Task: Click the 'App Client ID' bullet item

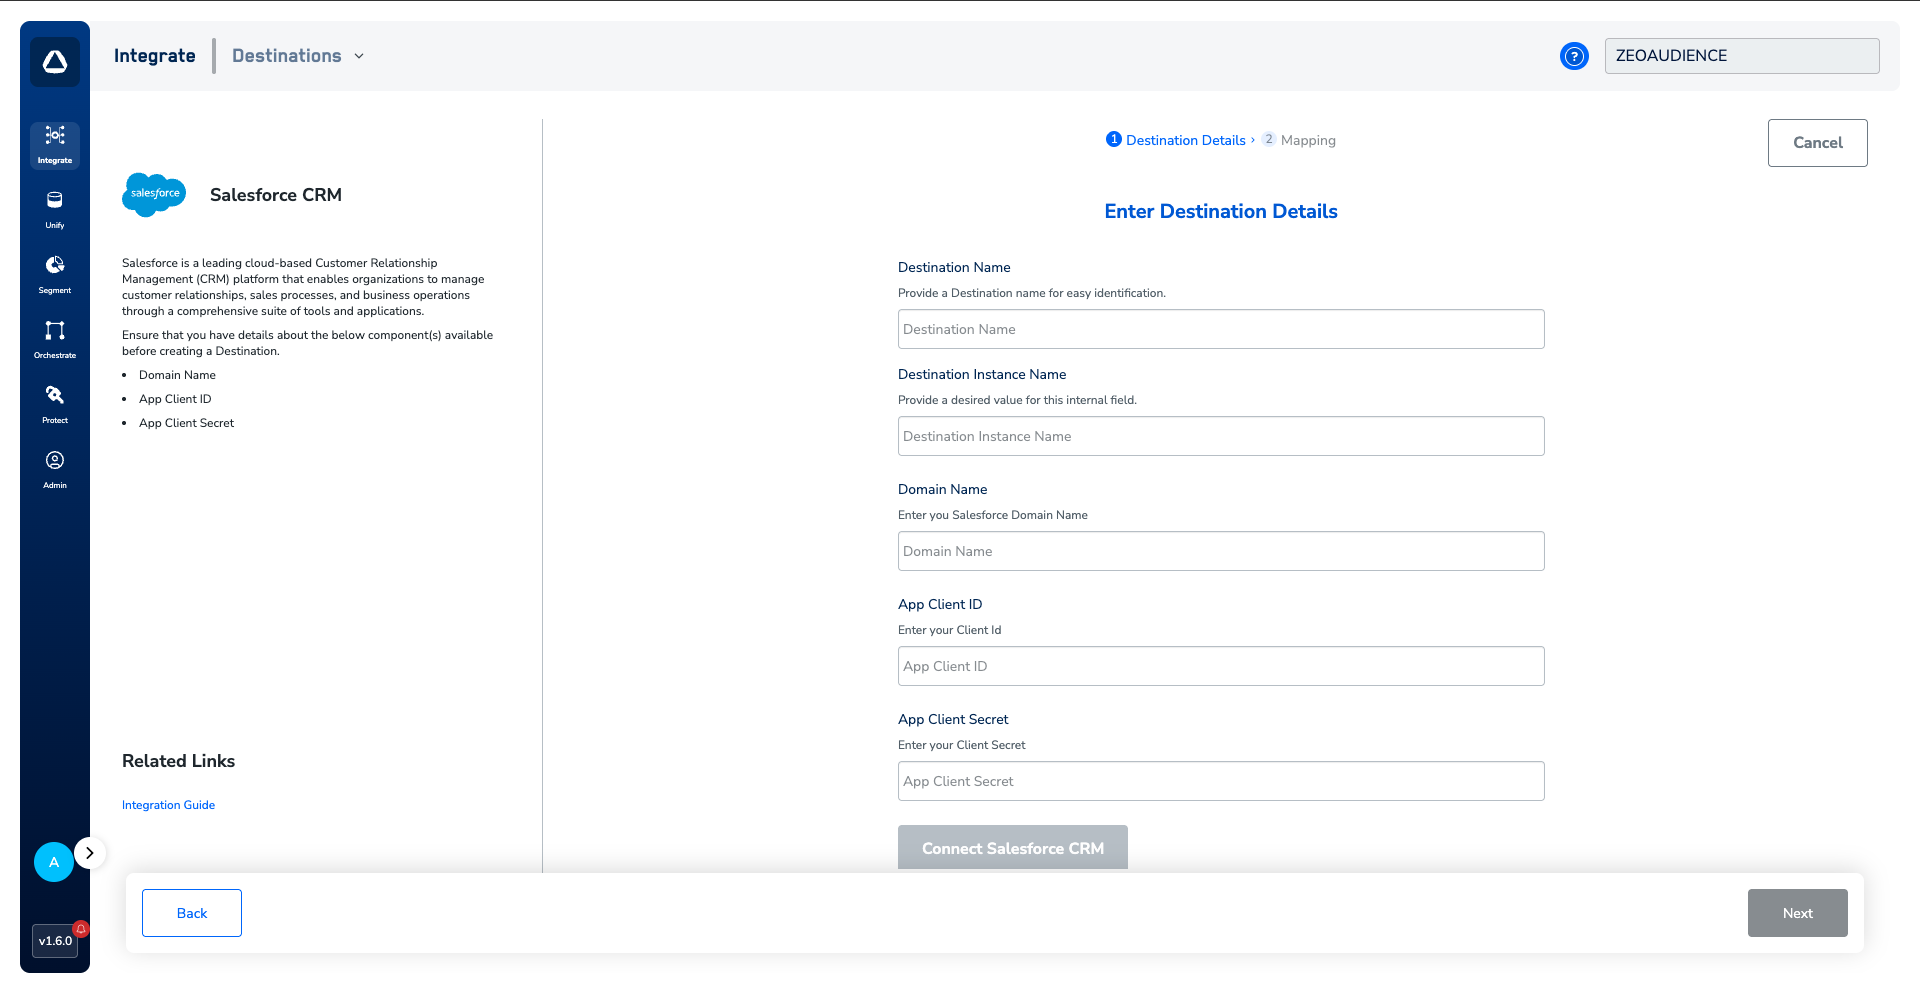Action: [175, 399]
